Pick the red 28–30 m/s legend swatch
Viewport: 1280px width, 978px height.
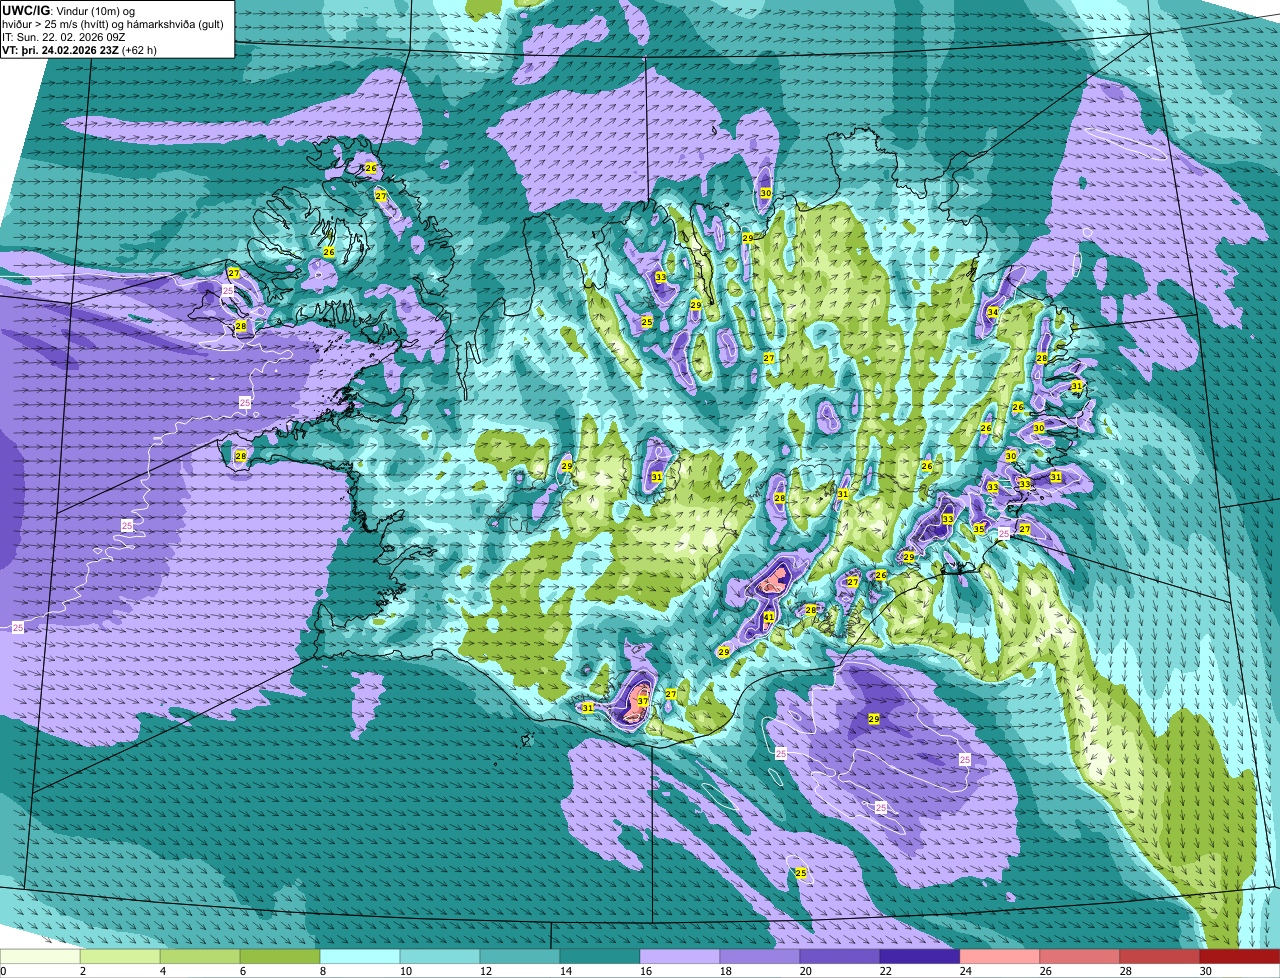[x=1160, y=956]
